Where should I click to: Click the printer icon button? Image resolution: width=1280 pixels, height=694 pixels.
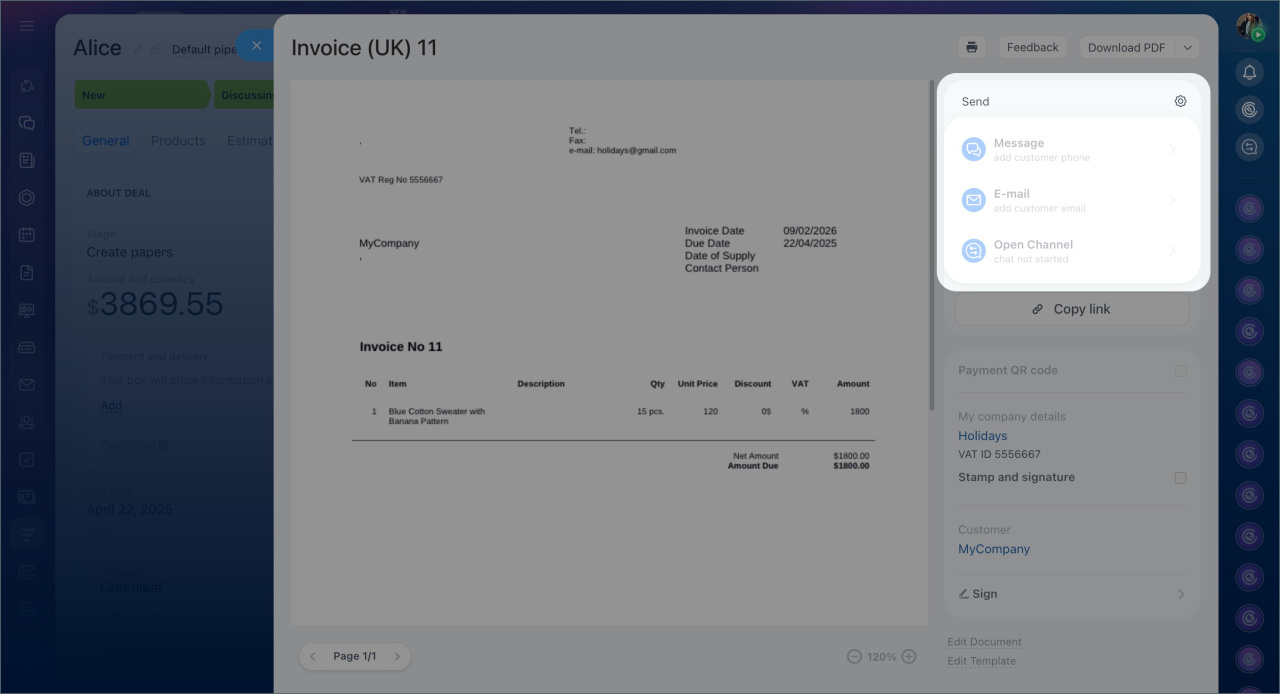pyautogui.click(x=970, y=47)
